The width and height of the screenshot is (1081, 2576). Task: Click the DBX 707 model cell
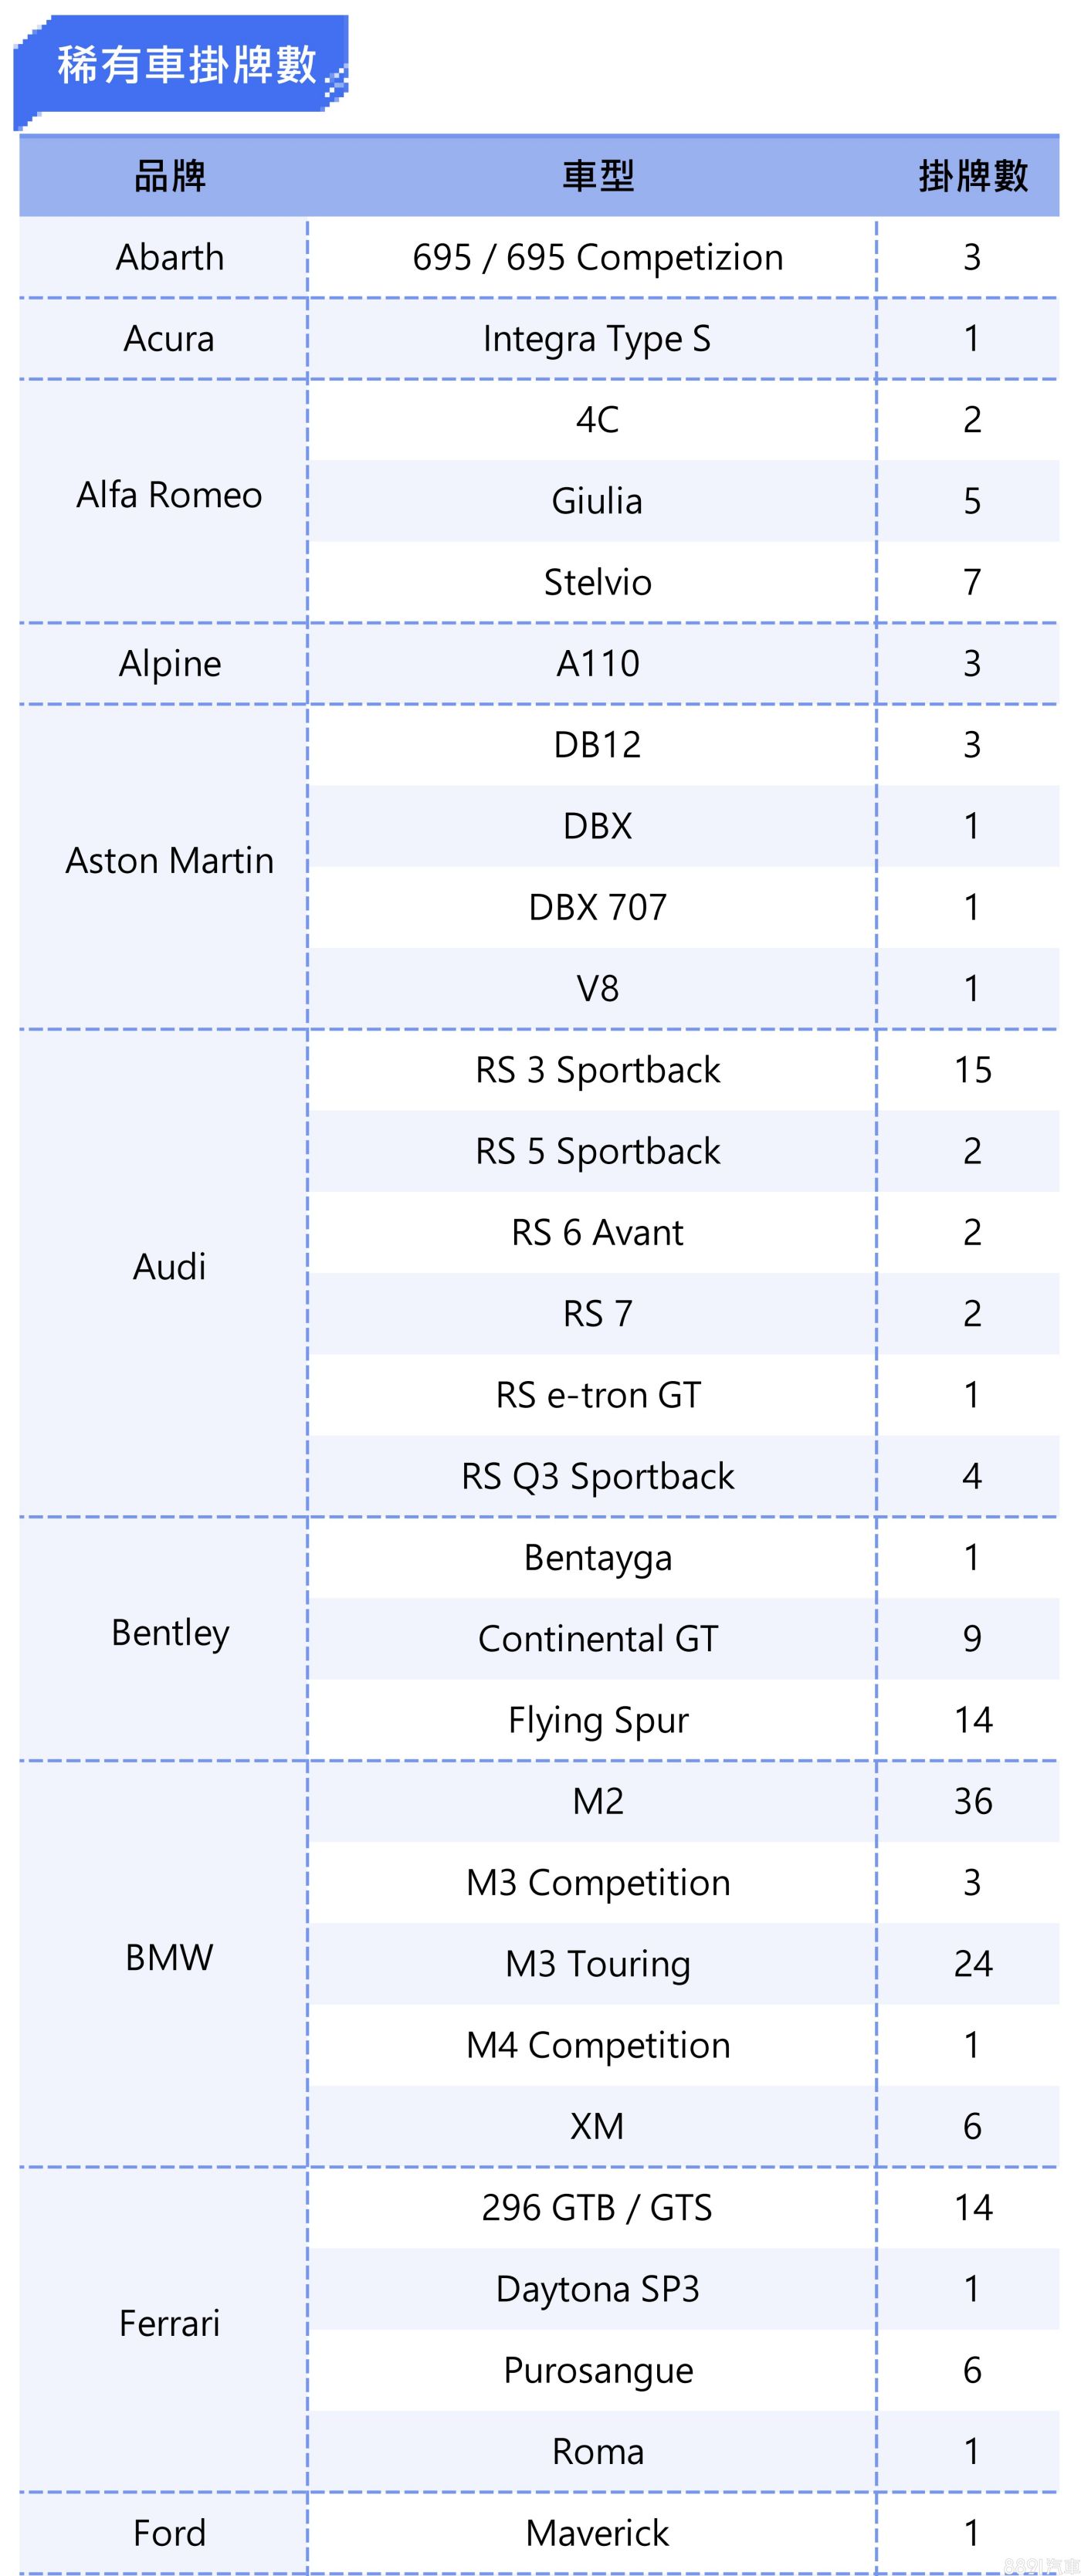click(x=597, y=907)
